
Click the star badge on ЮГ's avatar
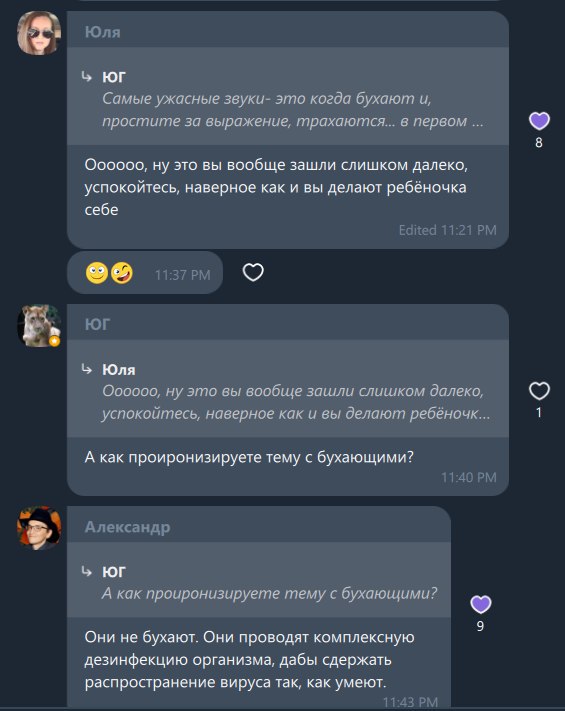54,341
